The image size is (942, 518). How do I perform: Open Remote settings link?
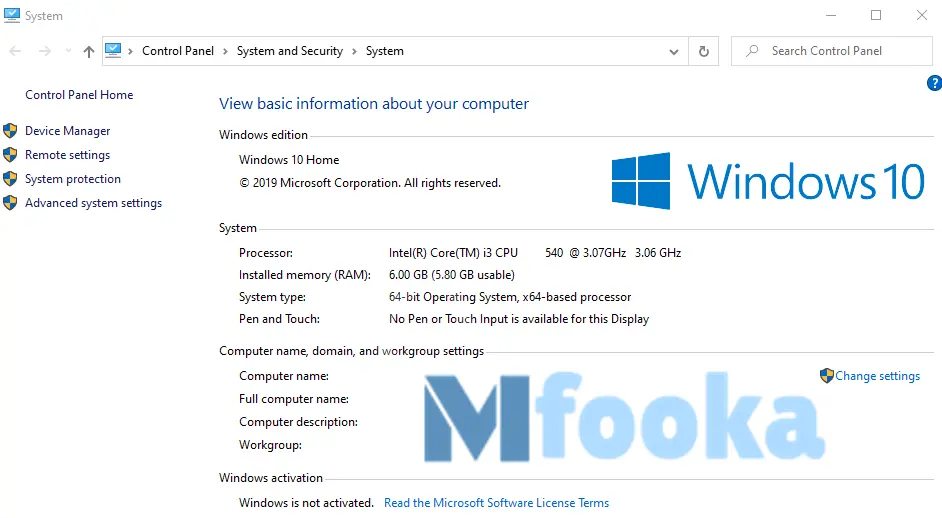click(68, 155)
